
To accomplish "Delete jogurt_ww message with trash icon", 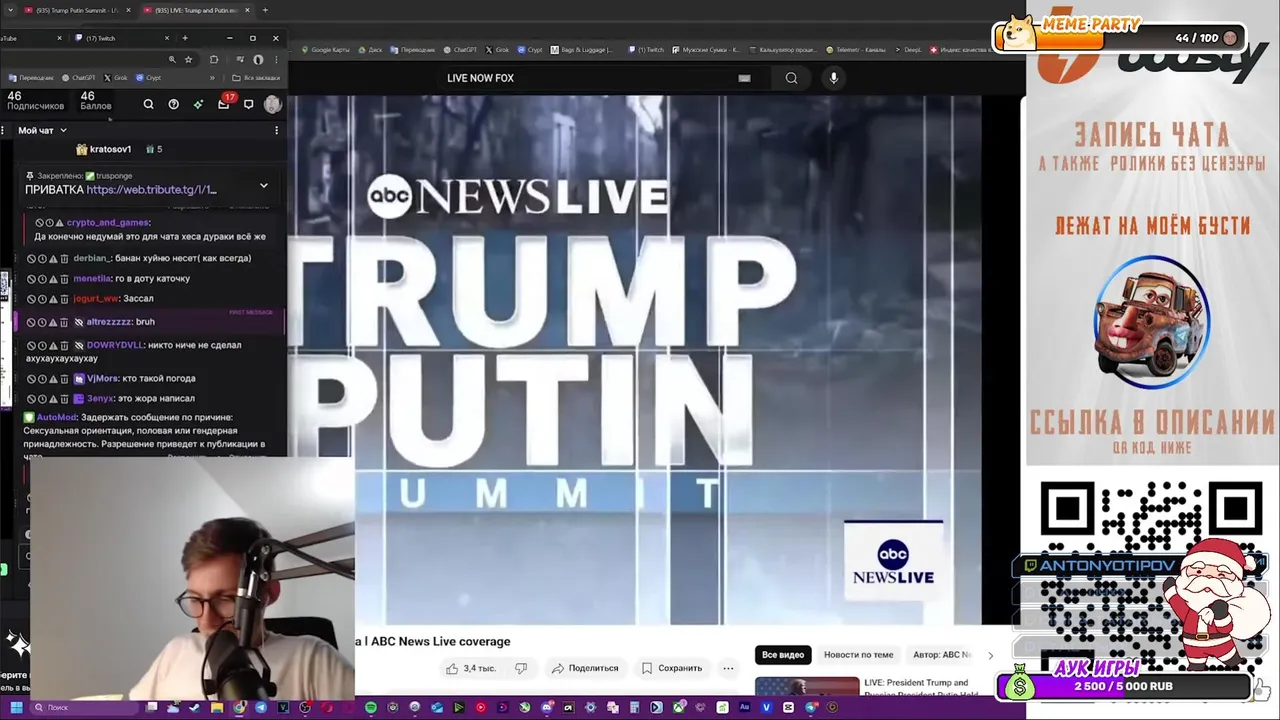I will point(64,298).
